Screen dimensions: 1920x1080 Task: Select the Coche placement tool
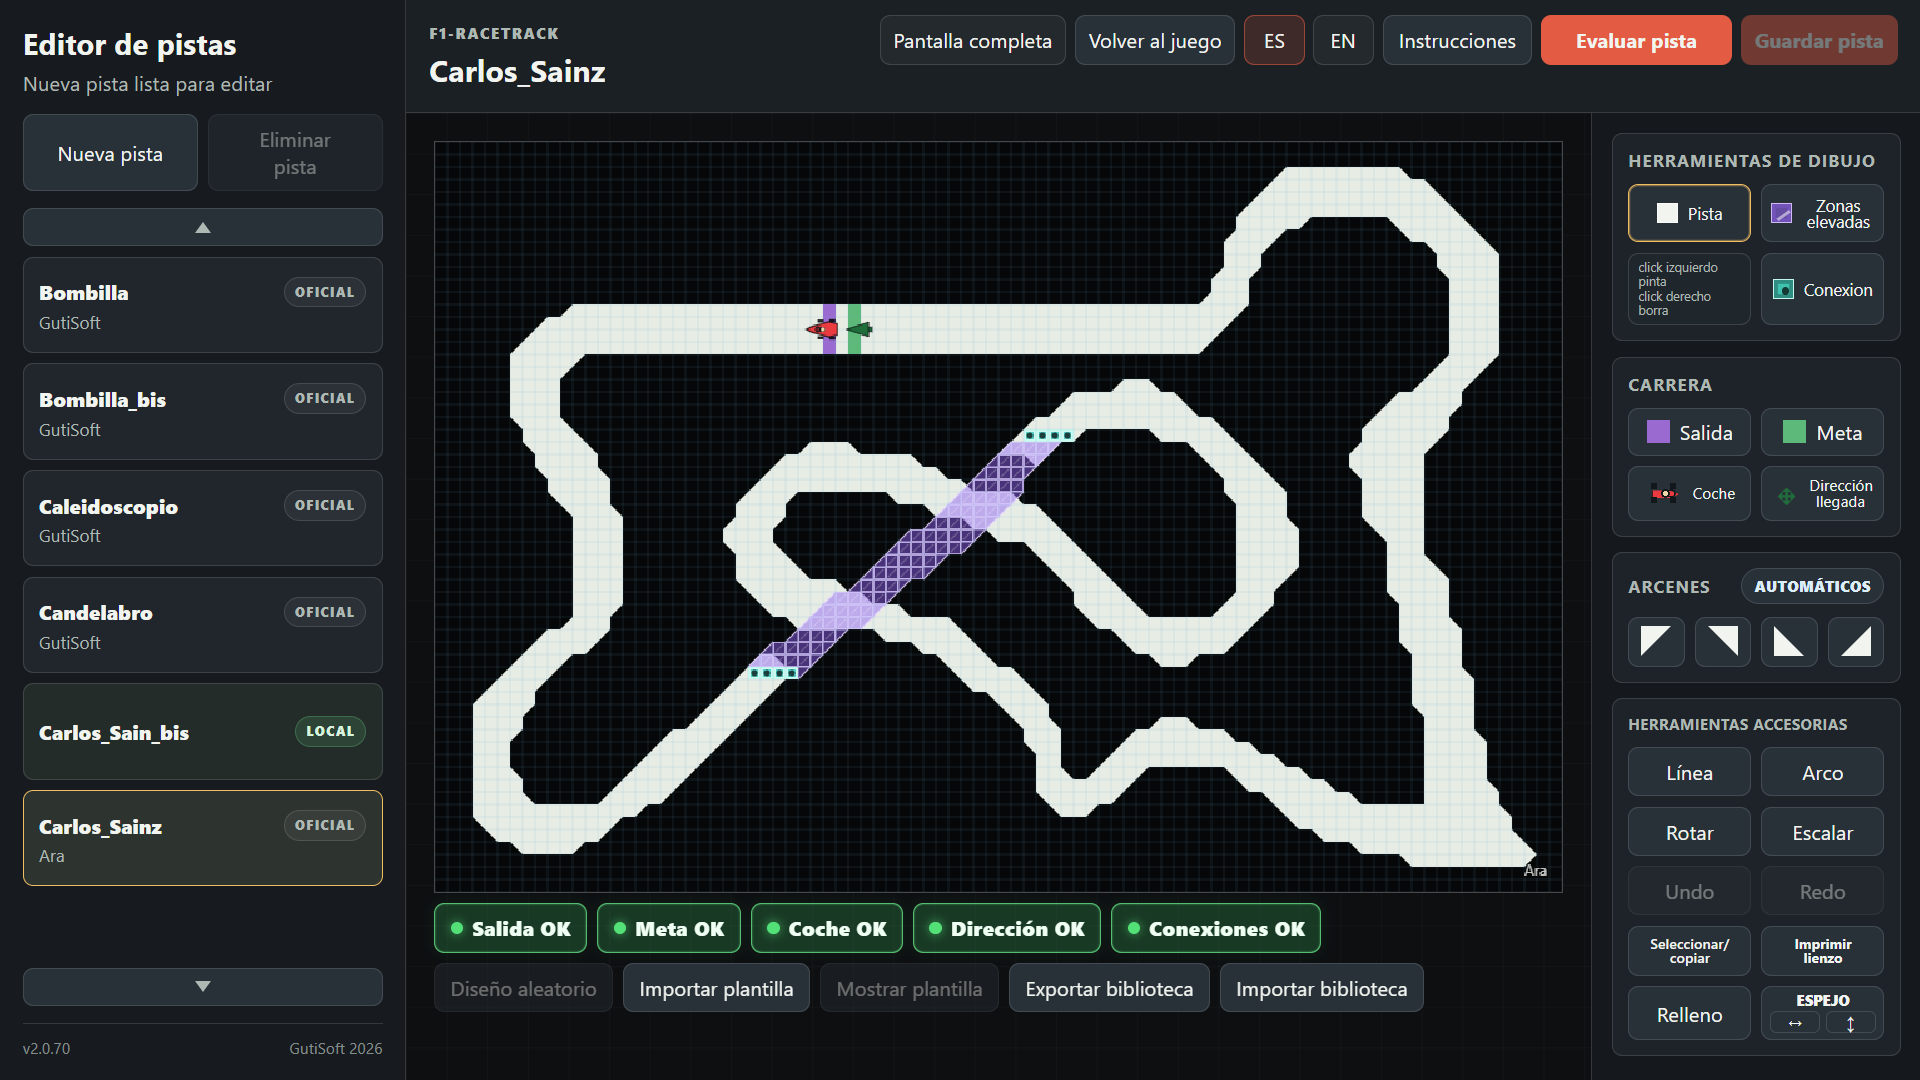click(1689, 493)
